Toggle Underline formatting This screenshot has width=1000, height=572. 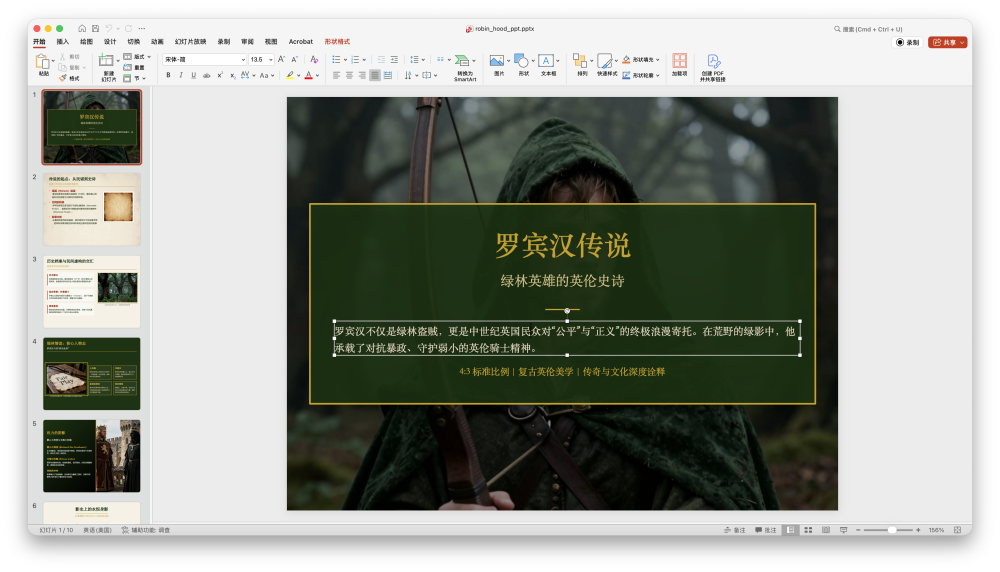tap(194, 75)
